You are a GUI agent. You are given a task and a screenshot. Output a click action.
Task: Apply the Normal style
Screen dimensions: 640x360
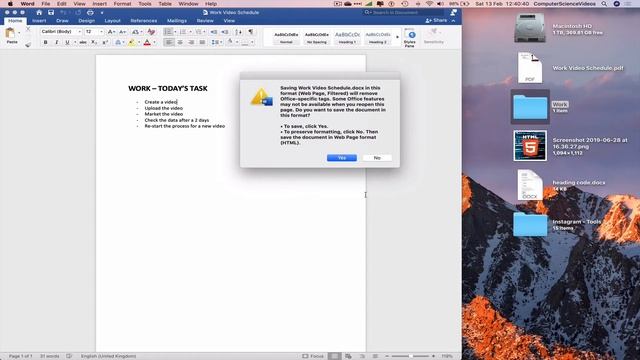(x=286, y=38)
